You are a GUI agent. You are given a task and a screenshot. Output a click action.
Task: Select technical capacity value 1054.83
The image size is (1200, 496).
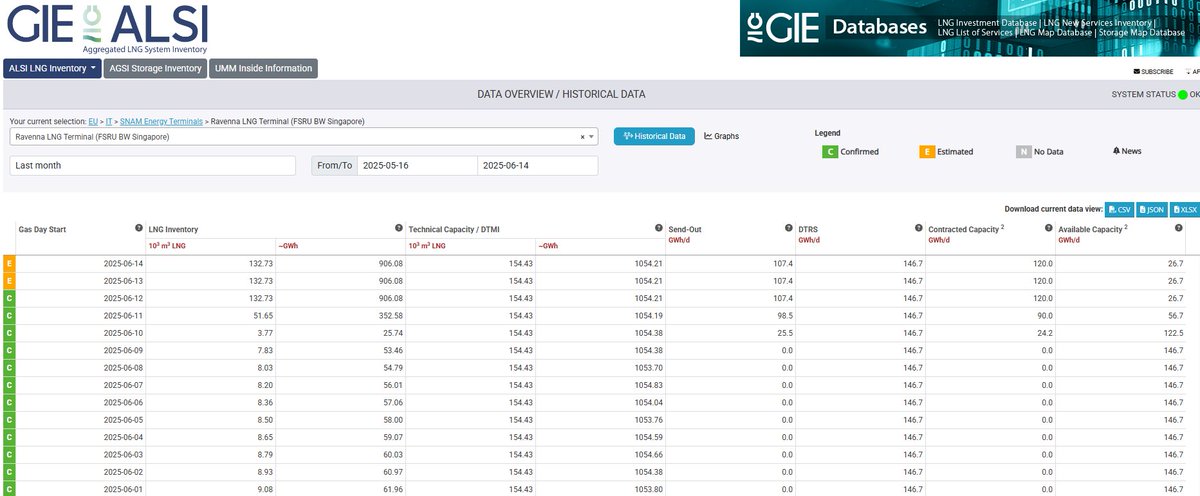pos(649,385)
